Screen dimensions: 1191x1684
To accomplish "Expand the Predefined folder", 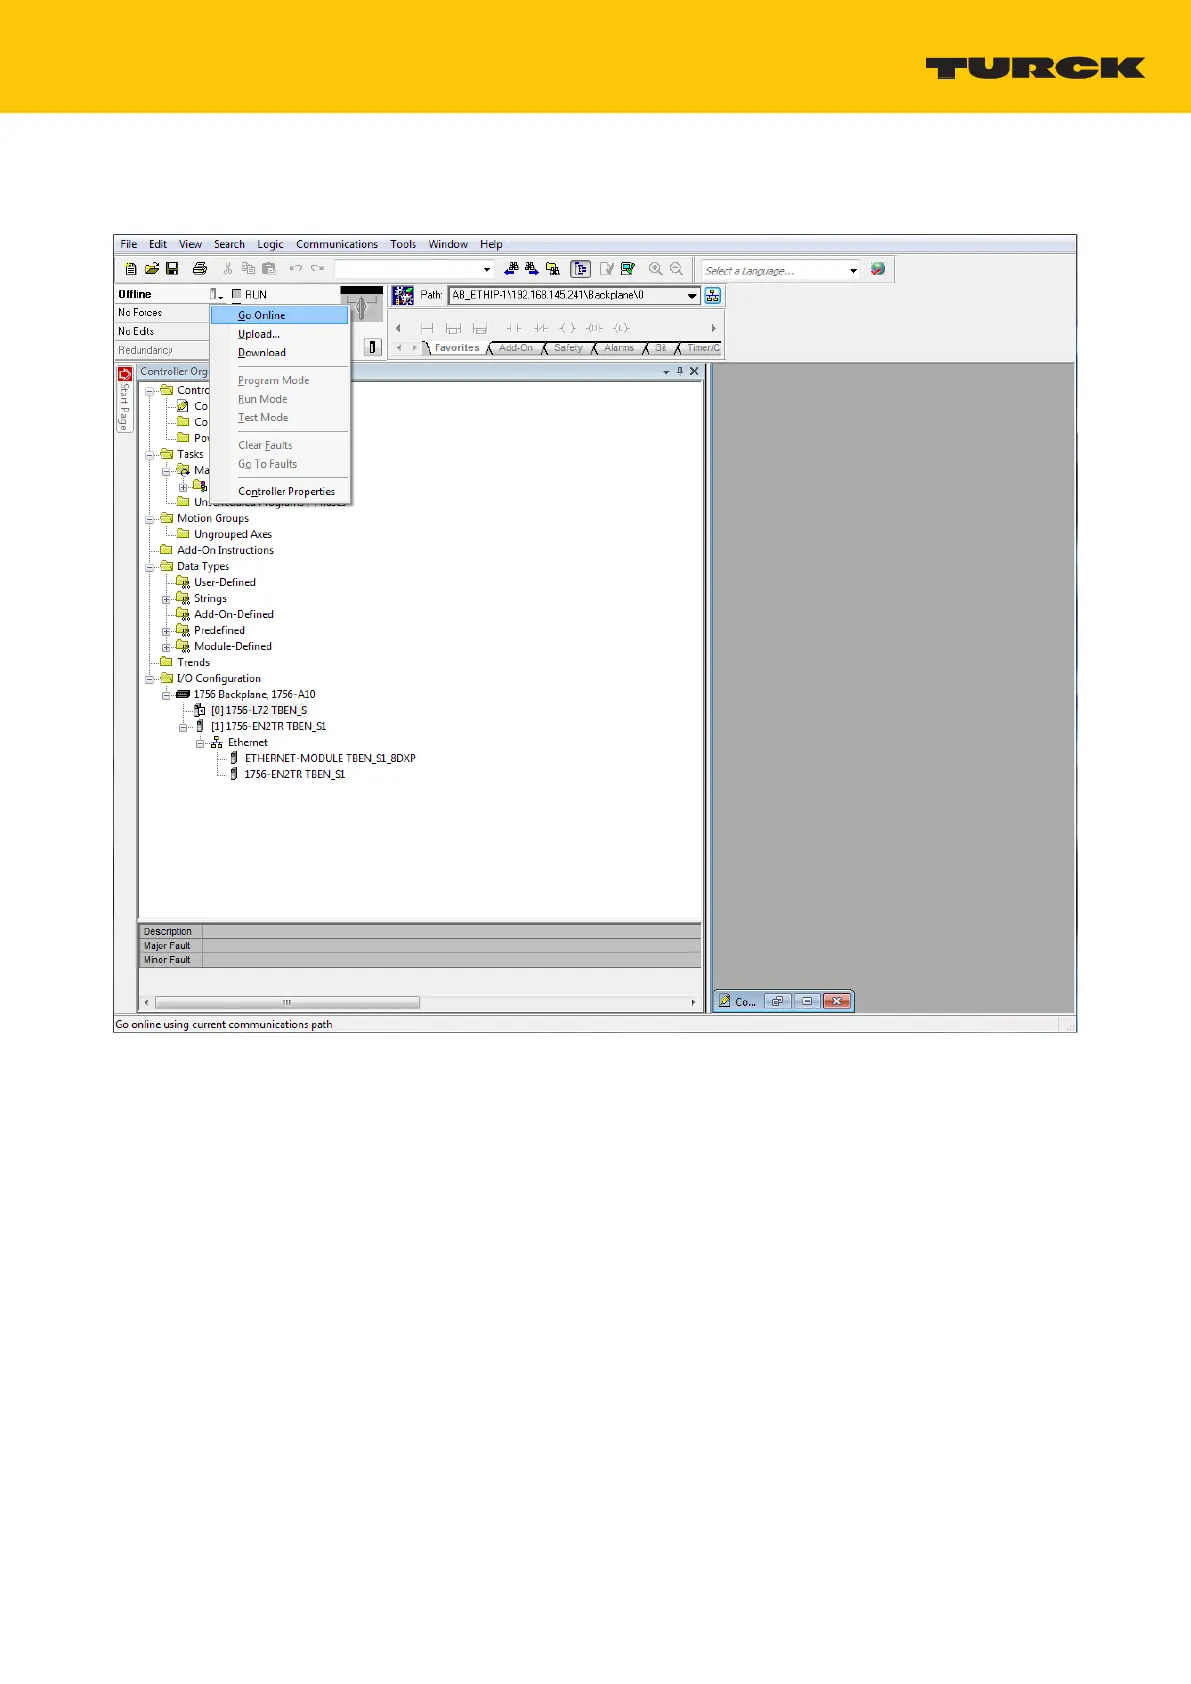I will click(167, 631).
